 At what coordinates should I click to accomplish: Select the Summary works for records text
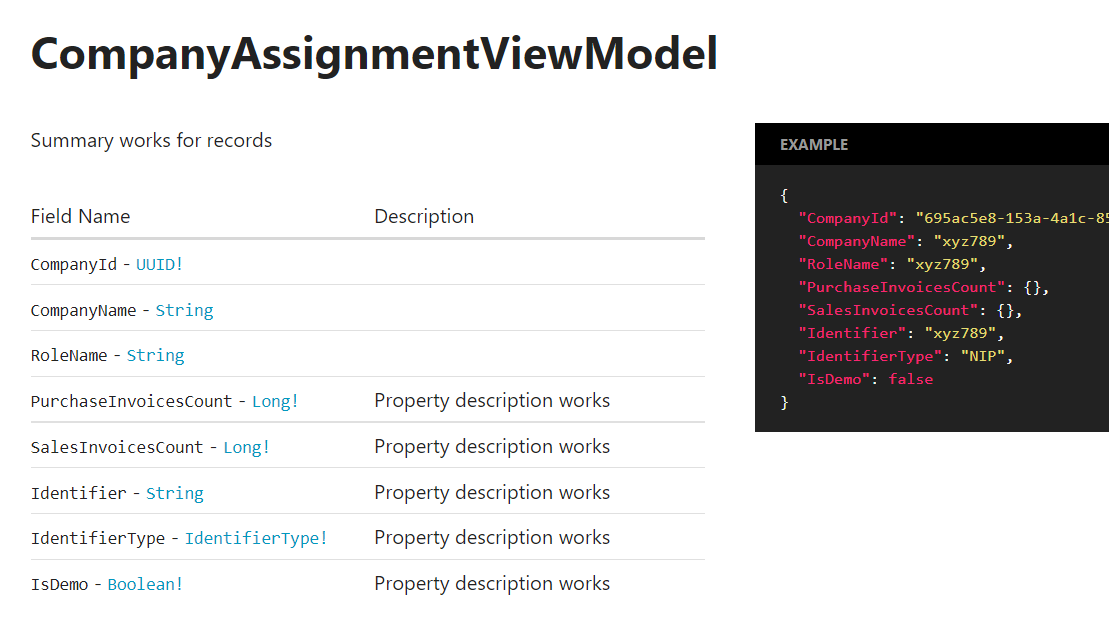click(x=151, y=140)
